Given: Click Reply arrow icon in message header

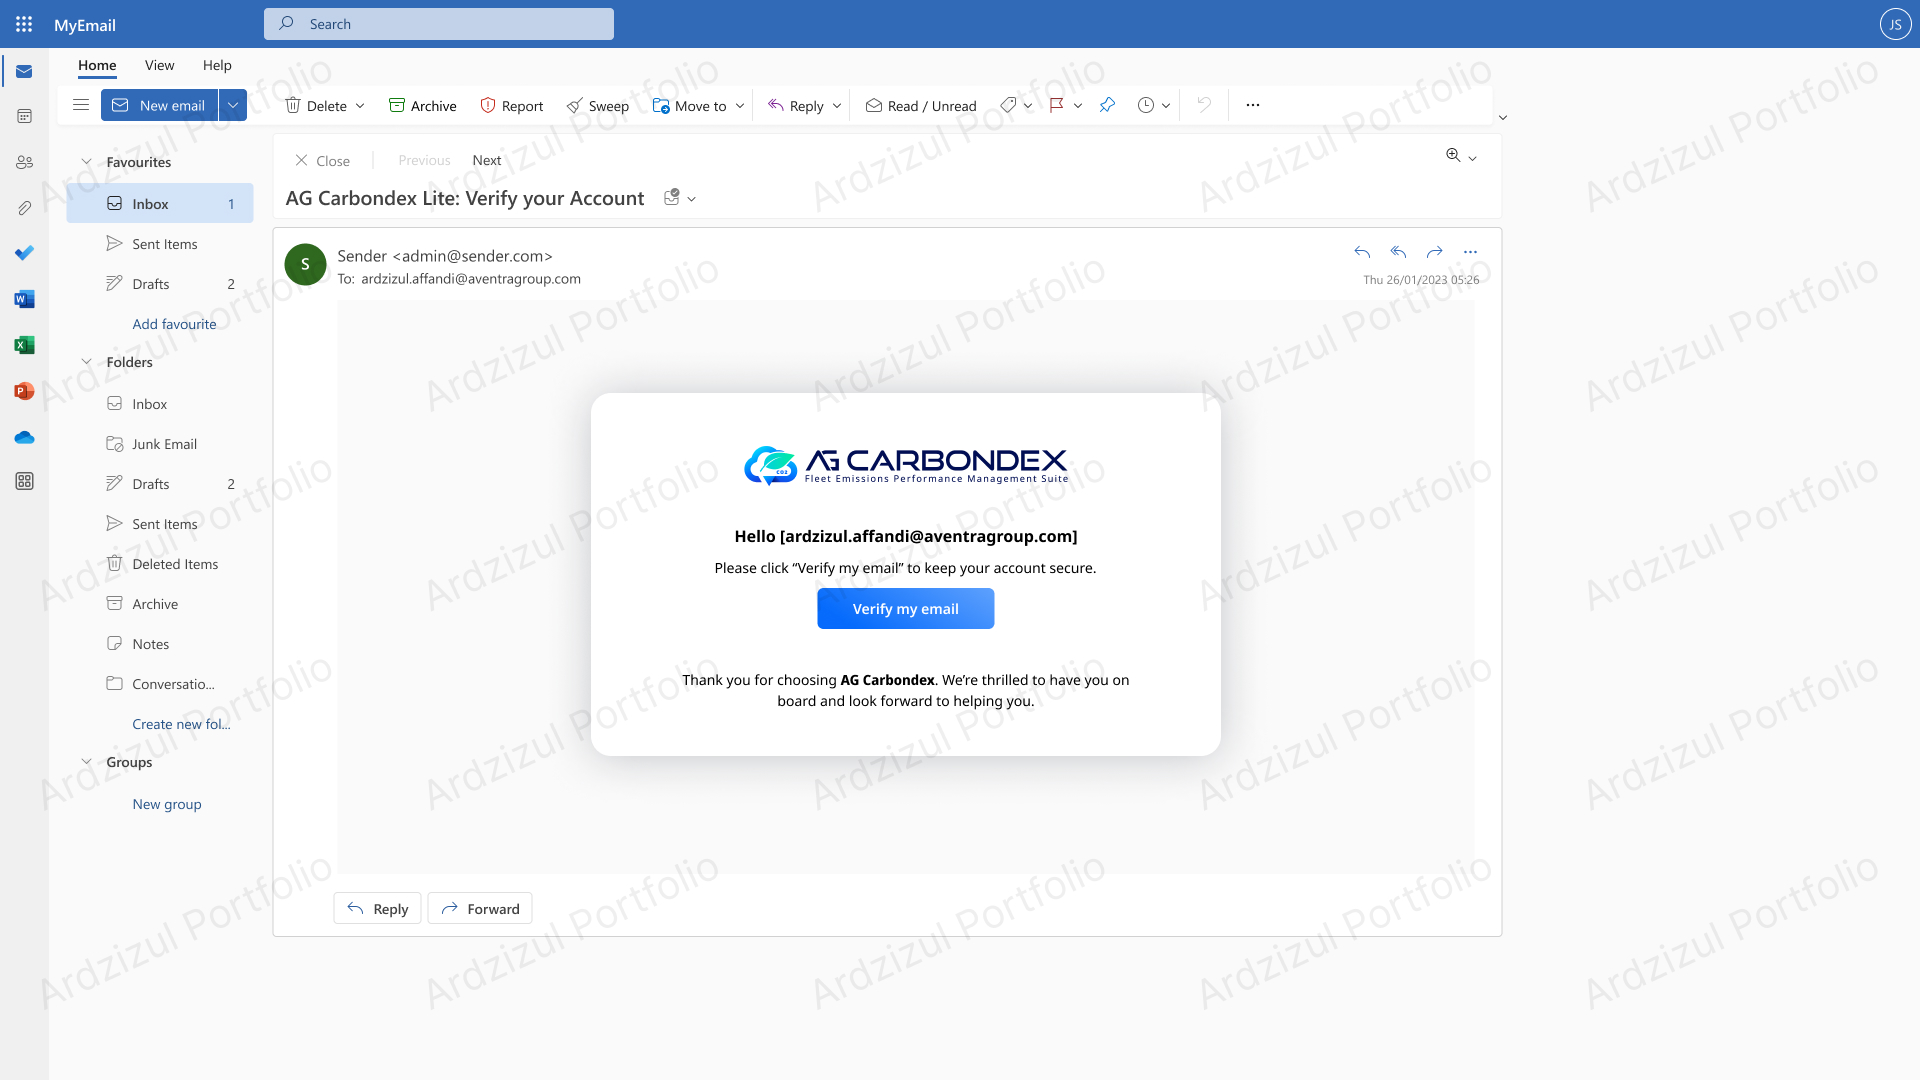Looking at the screenshot, I should click(1362, 252).
